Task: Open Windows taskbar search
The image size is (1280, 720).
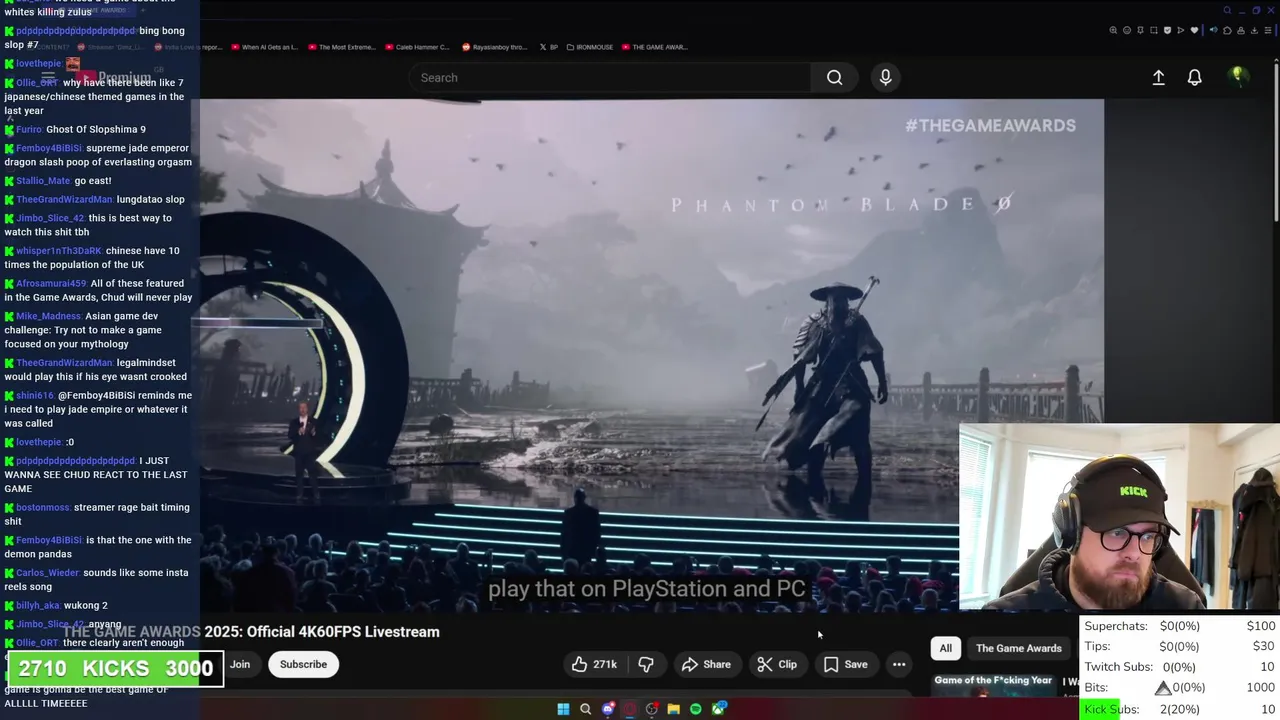Action: (x=585, y=709)
